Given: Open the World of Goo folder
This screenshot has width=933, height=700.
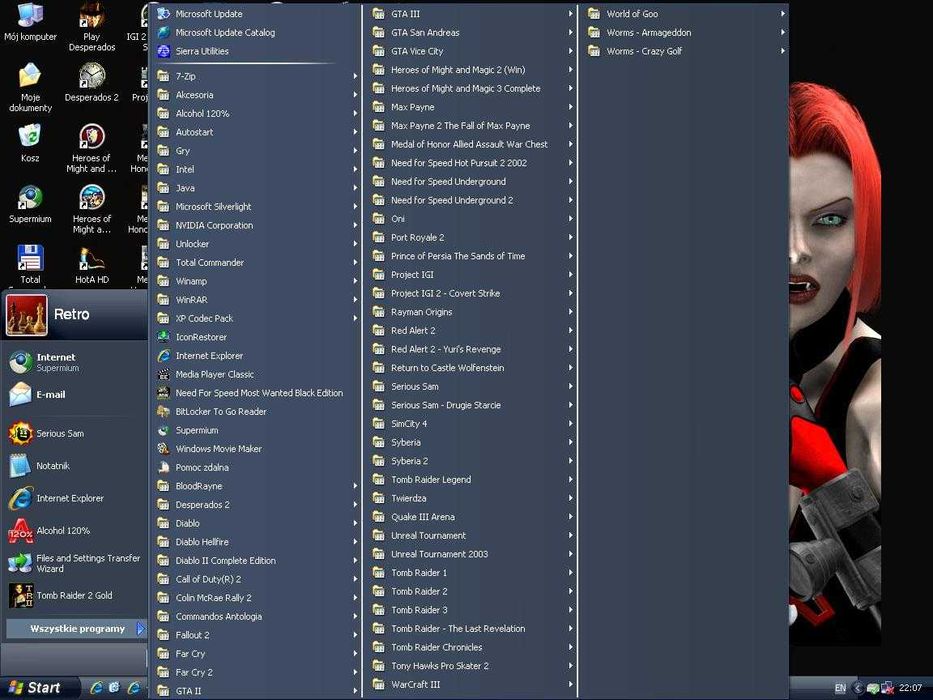Looking at the screenshot, I should [x=687, y=14].
